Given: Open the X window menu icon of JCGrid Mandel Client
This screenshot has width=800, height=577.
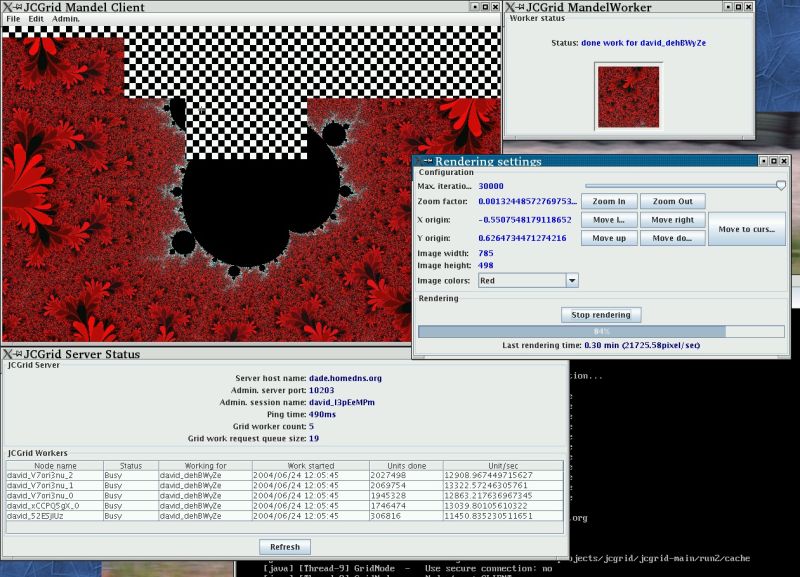Looking at the screenshot, I should point(7,7).
